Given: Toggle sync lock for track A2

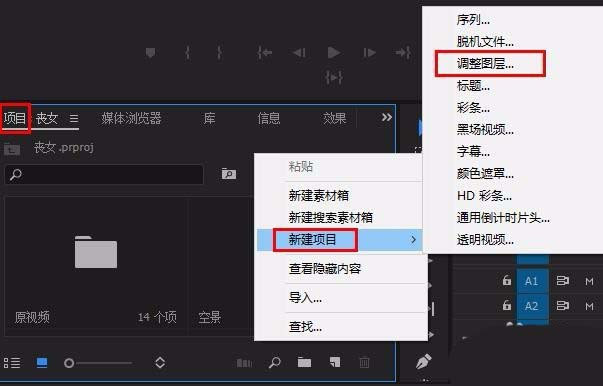Looking at the screenshot, I should [563, 306].
